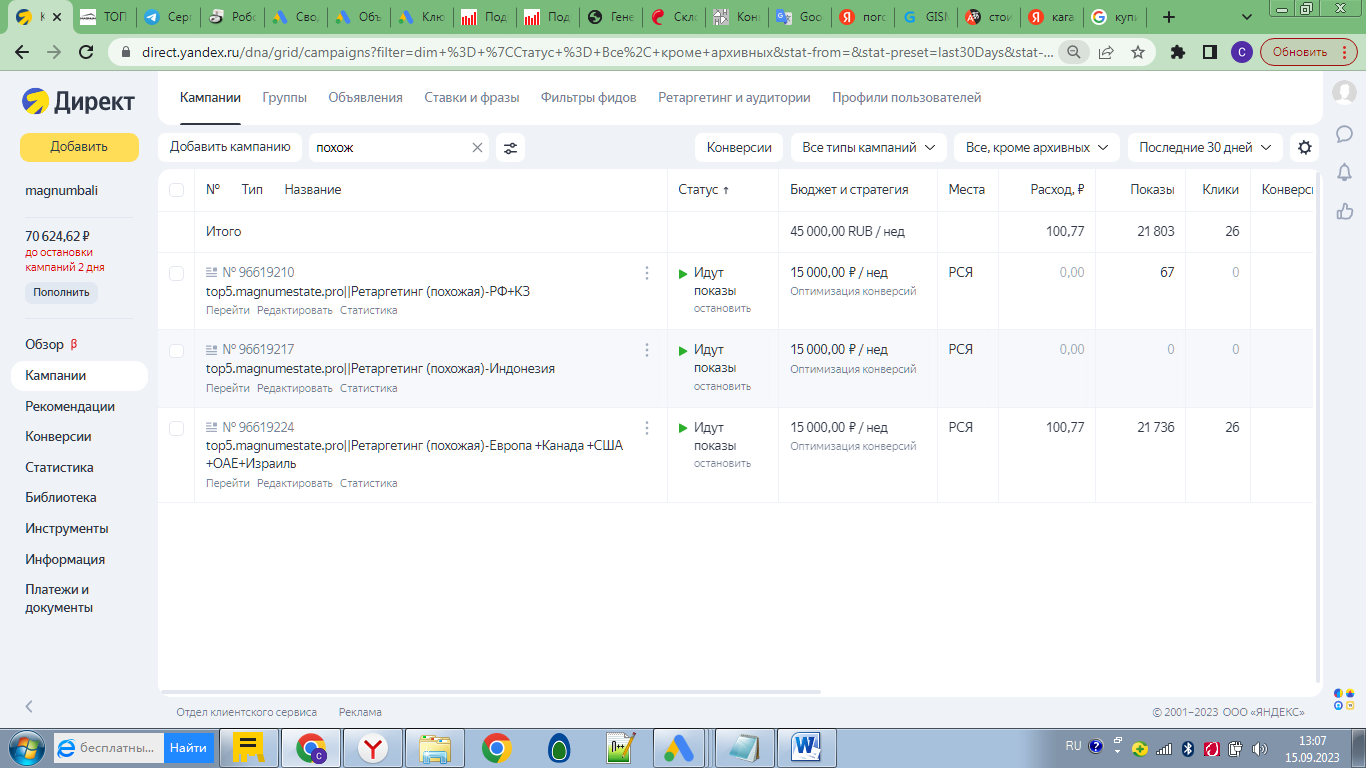
Task: Open Microsoft Word from the taskbar
Action: 806,747
